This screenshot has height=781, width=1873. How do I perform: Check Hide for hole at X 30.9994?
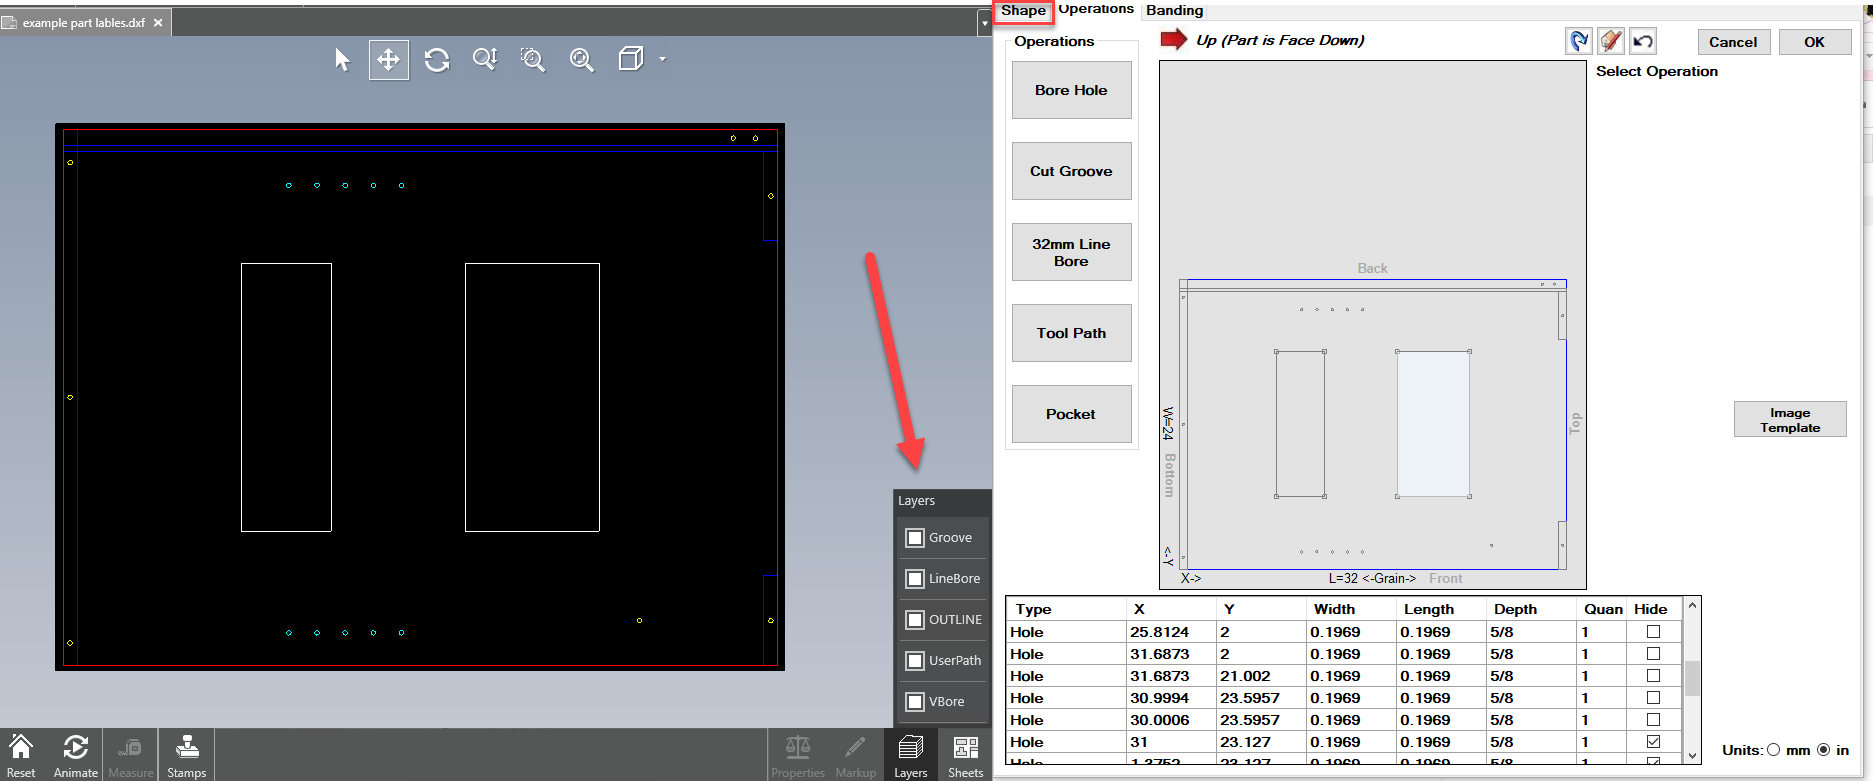pyautogui.click(x=1653, y=698)
